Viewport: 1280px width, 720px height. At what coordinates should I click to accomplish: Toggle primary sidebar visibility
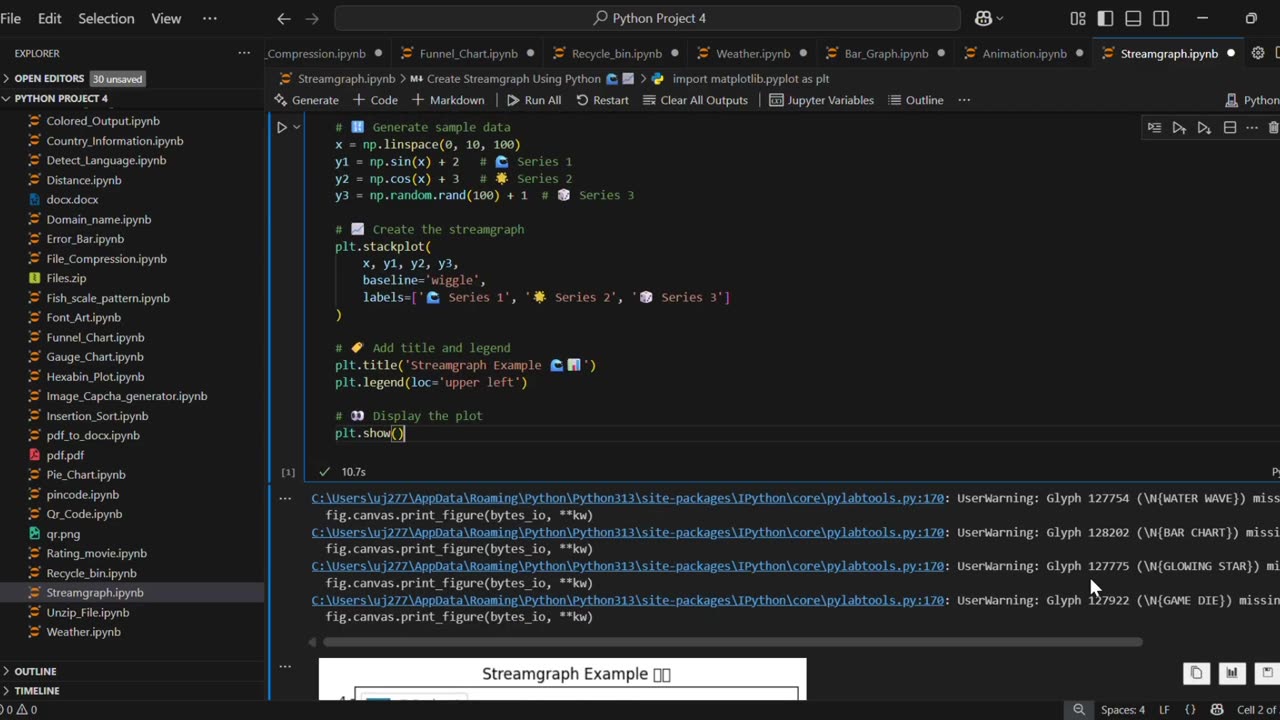[x=1105, y=18]
